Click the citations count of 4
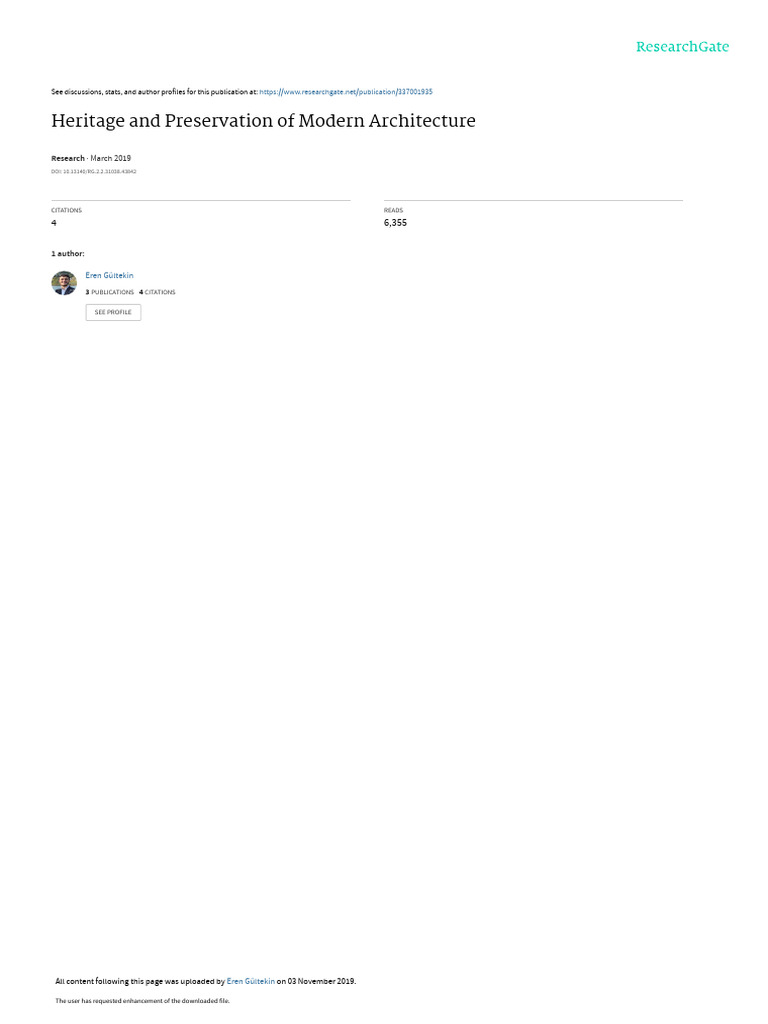This screenshot has height=1024, width=768. pyautogui.click(x=54, y=223)
